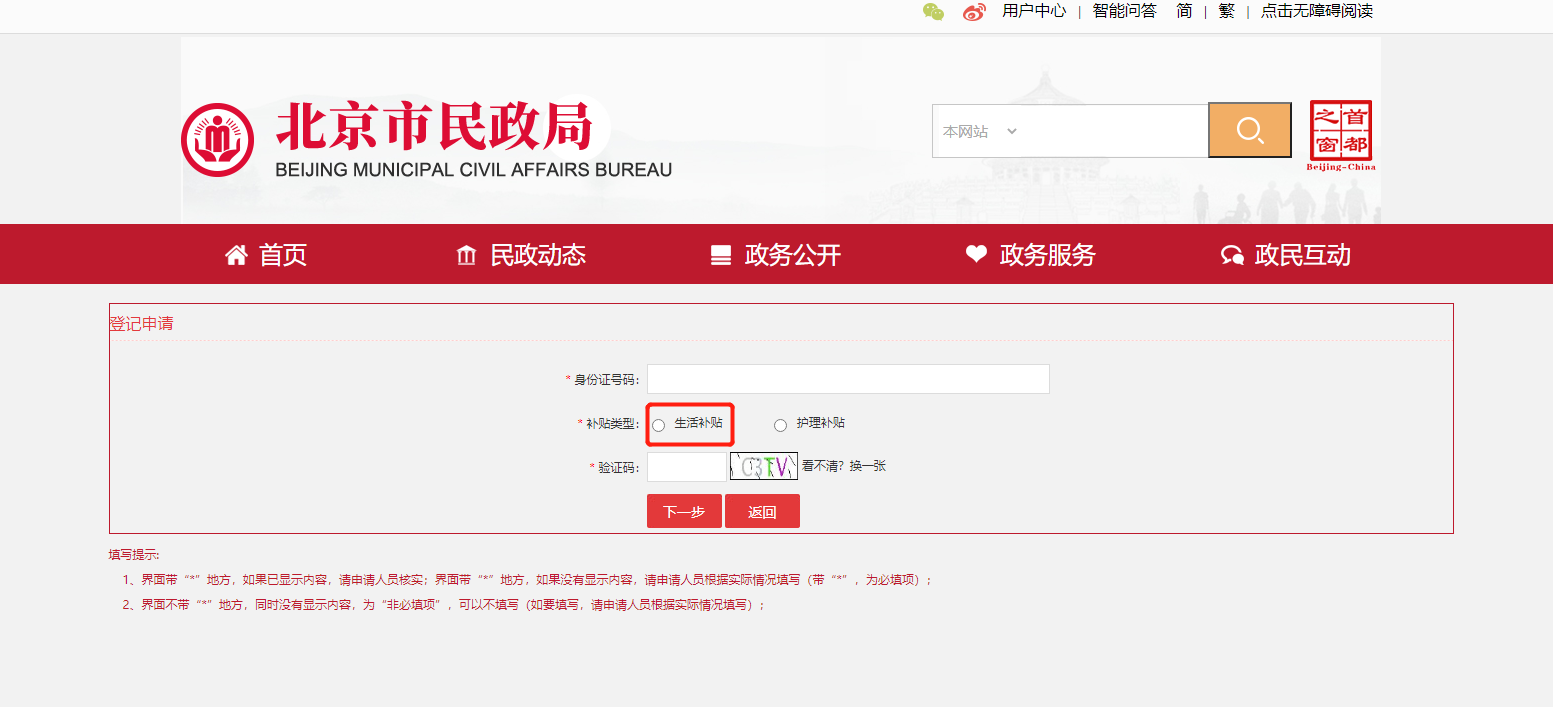Image resolution: width=1553 pixels, height=707 pixels.
Task: Switch to traditional Chinese via 繁
Action: 1226,12
